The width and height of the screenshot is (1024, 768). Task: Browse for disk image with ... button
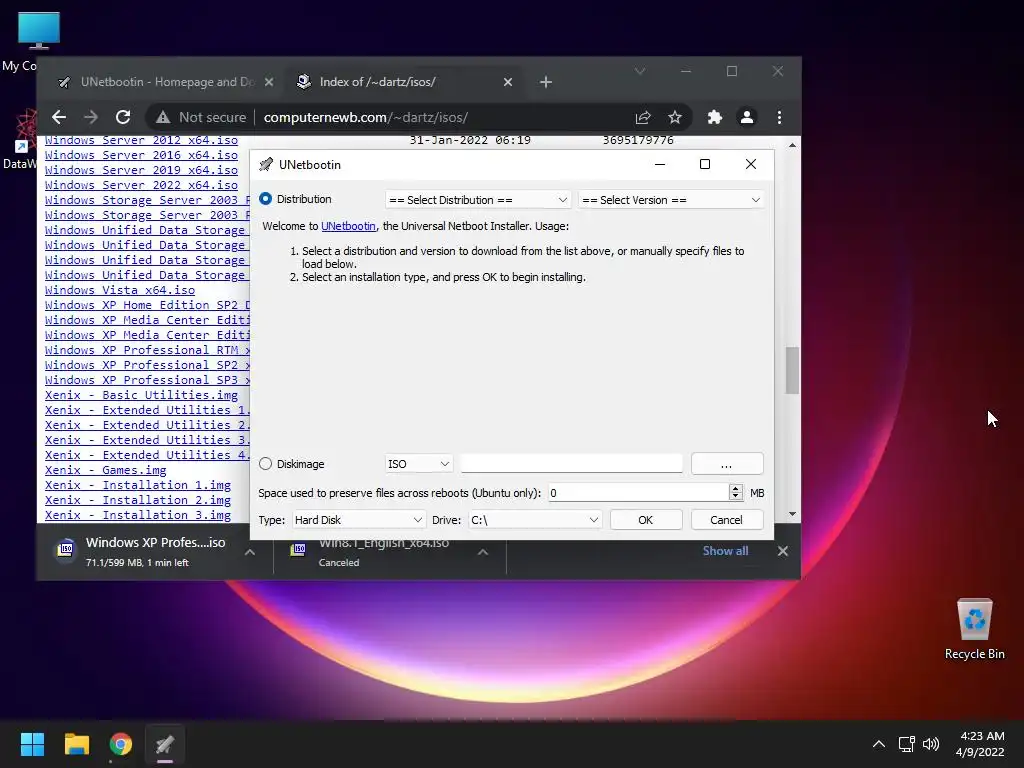(727, 464)
